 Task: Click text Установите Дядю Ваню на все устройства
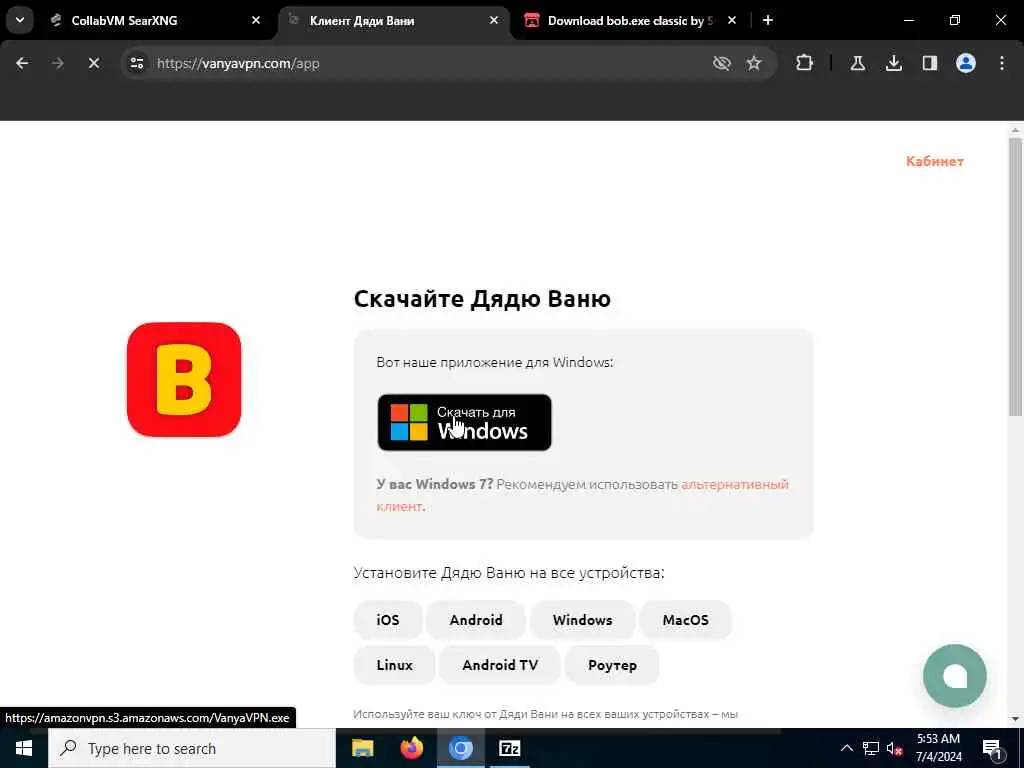point(509,573)
